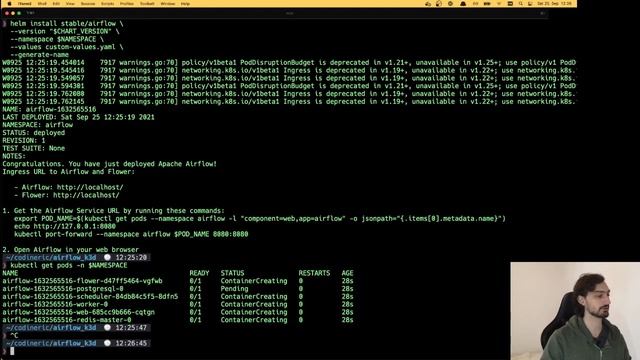Image resolution: width=640 pixels, height=360 pixels.
Task: Open the Apple menu
Action: pyautogui.click(x=9, y=4)
